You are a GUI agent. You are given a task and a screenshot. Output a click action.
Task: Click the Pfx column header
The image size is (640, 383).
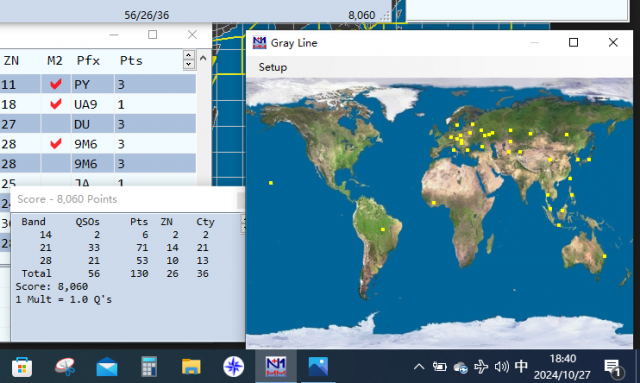88,61
